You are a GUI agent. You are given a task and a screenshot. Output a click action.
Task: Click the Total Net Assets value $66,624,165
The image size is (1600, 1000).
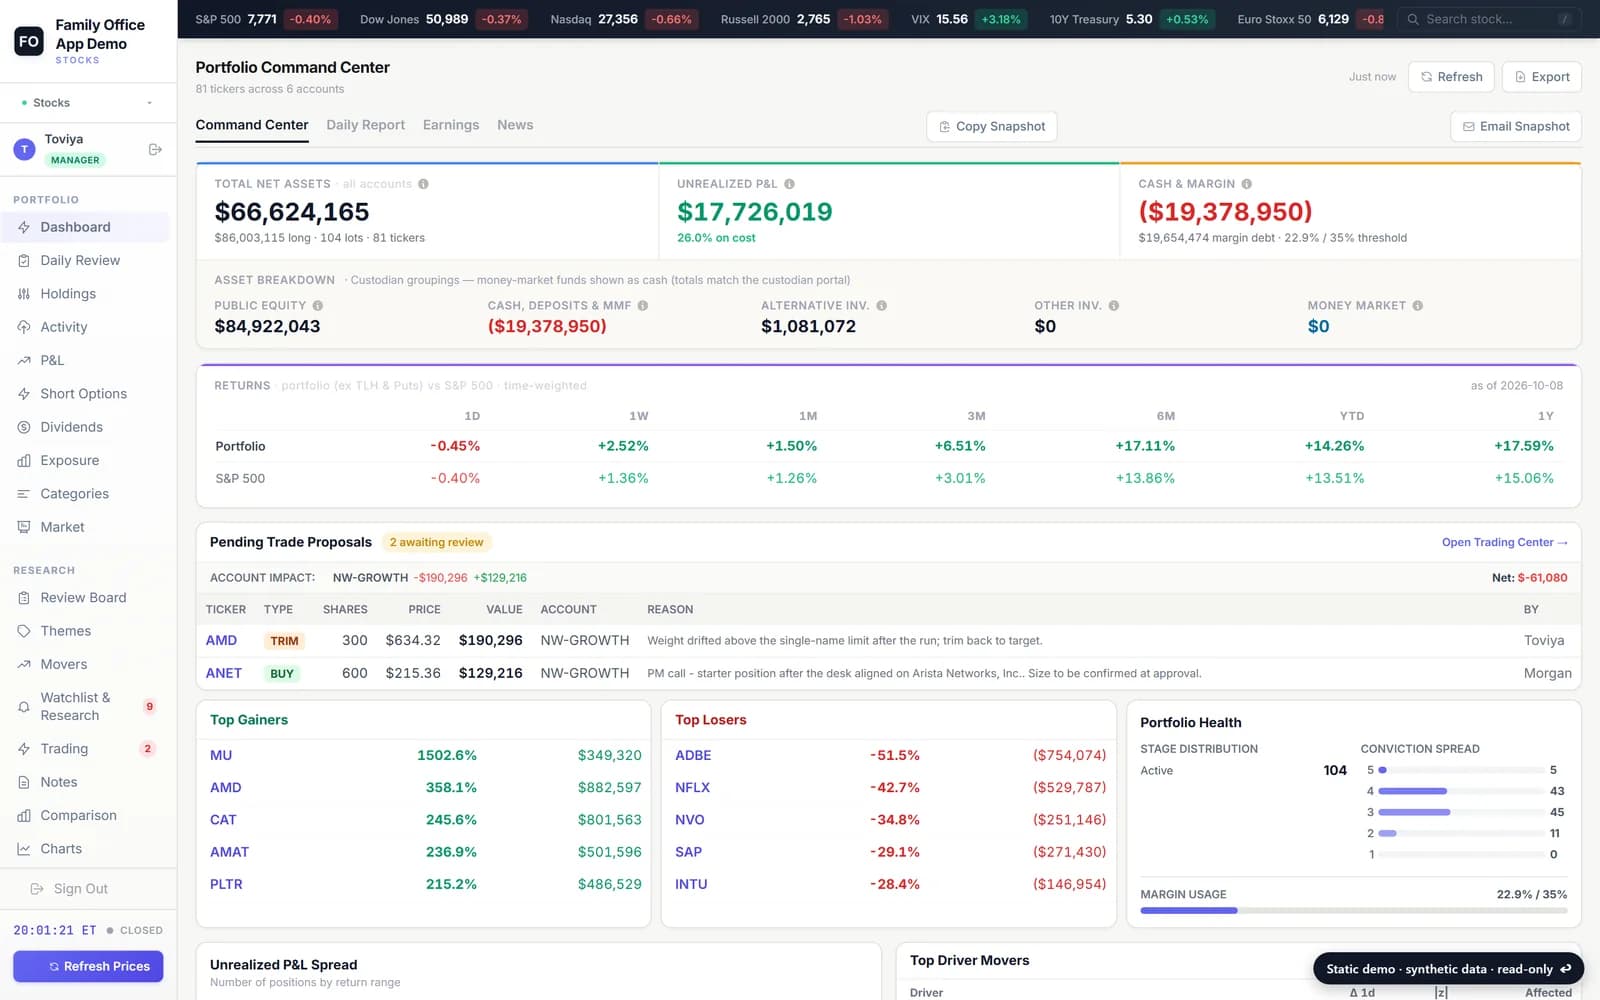(292, 212)
